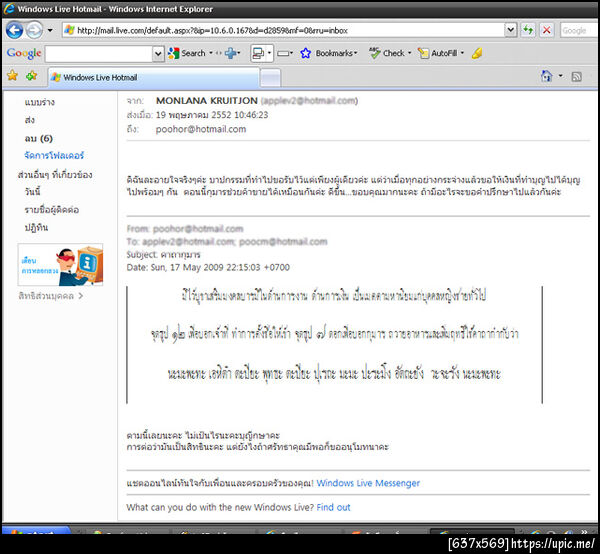Click the RSS feeds icon
The width and height of the screenshot is (600, 554).
pos(576,77)
